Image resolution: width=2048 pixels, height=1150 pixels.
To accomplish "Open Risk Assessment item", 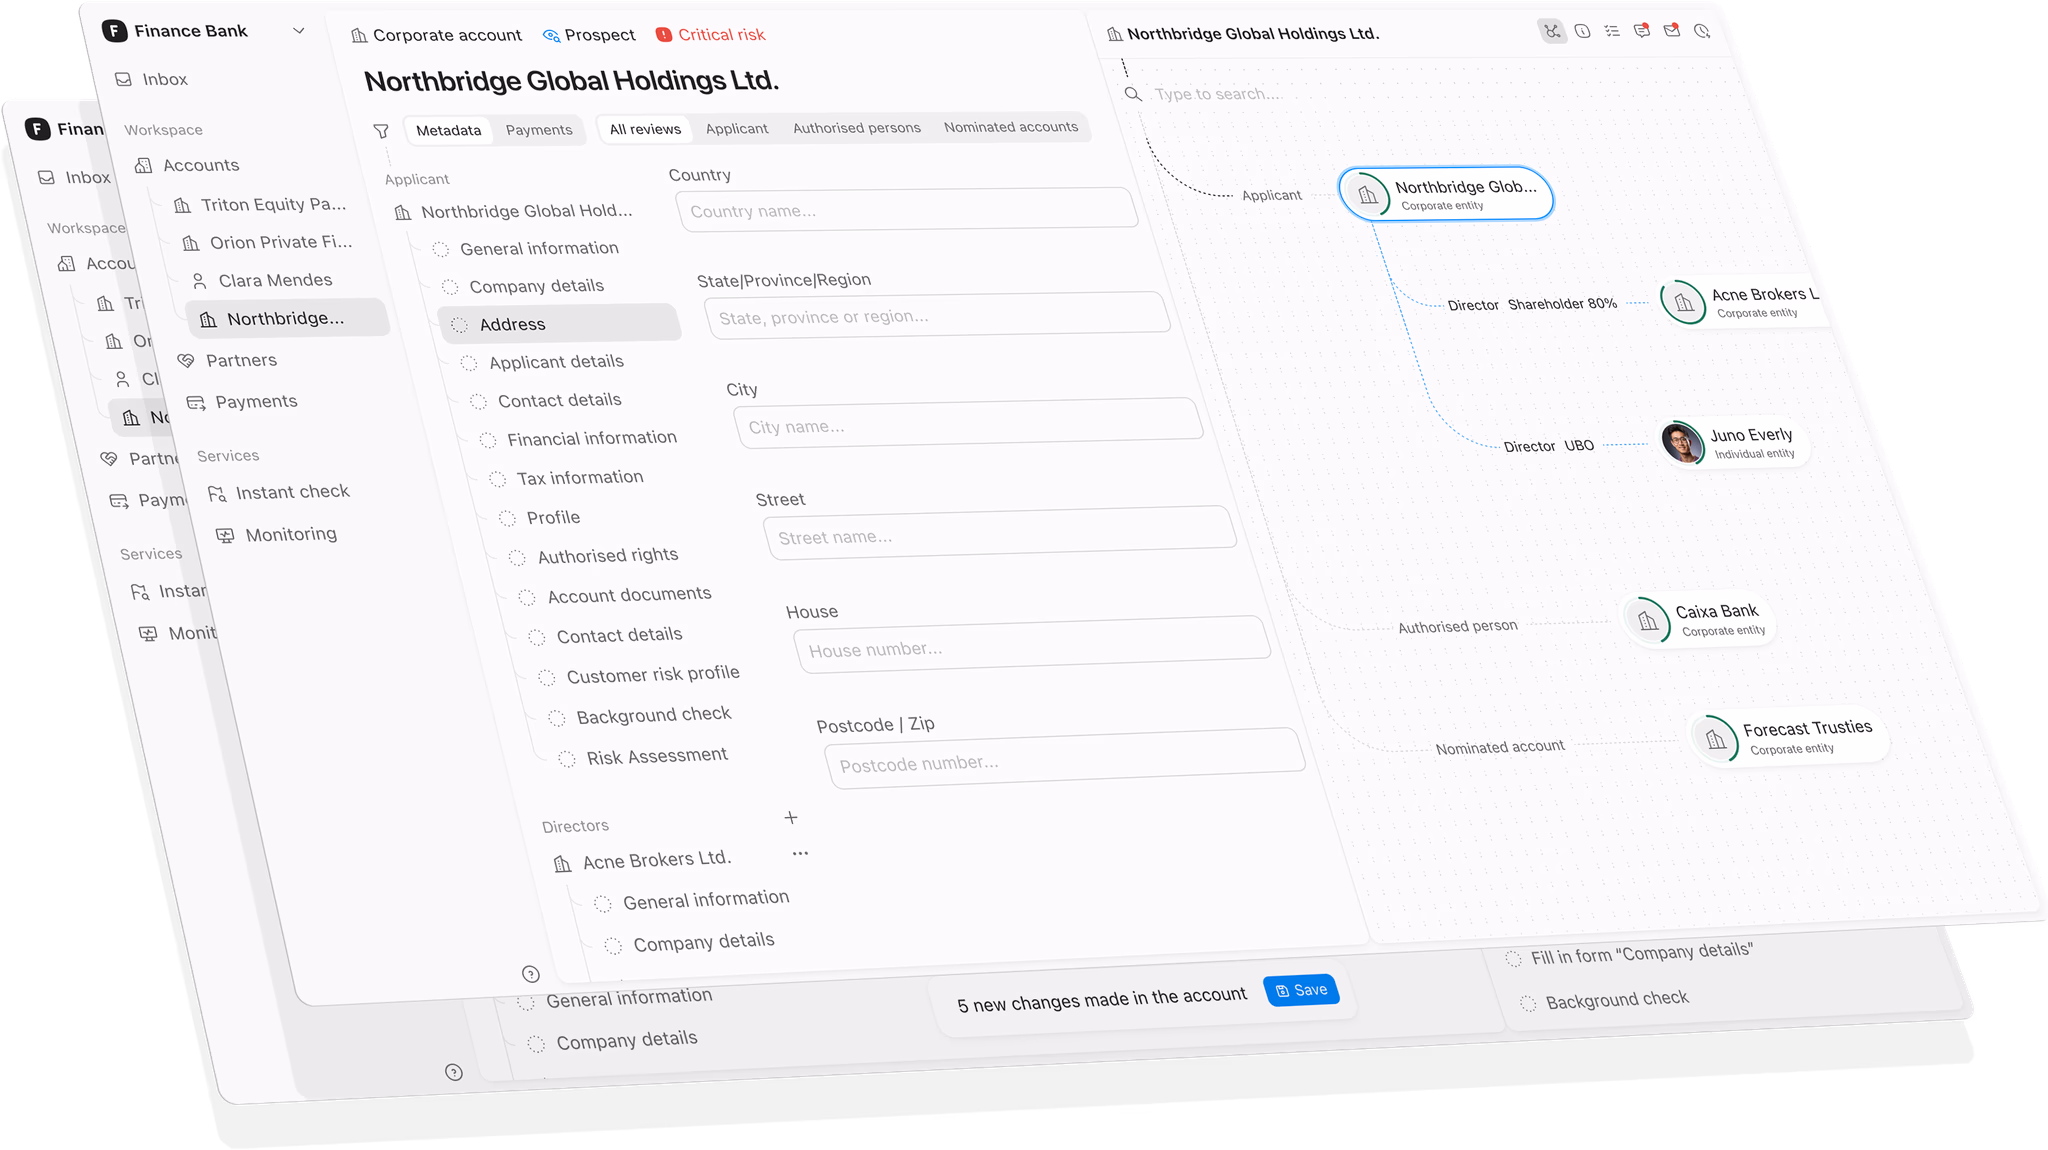I will pyautogui.click(x=644, y=757).
